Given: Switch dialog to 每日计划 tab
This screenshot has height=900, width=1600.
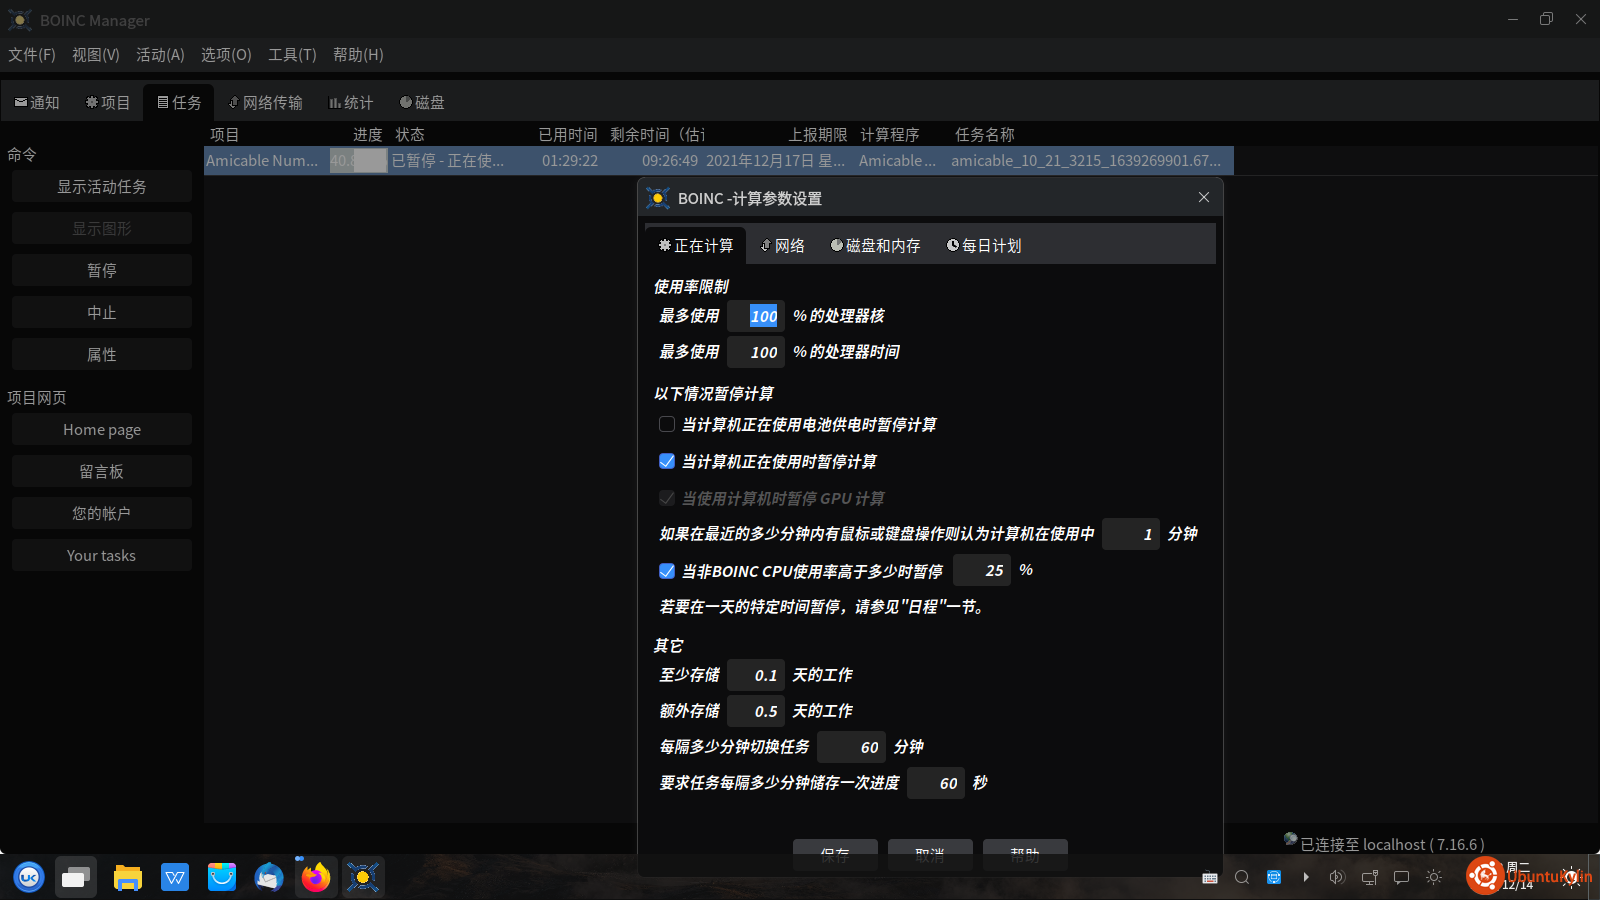Looking at the screenshot, I should click(x=984, y=246).
